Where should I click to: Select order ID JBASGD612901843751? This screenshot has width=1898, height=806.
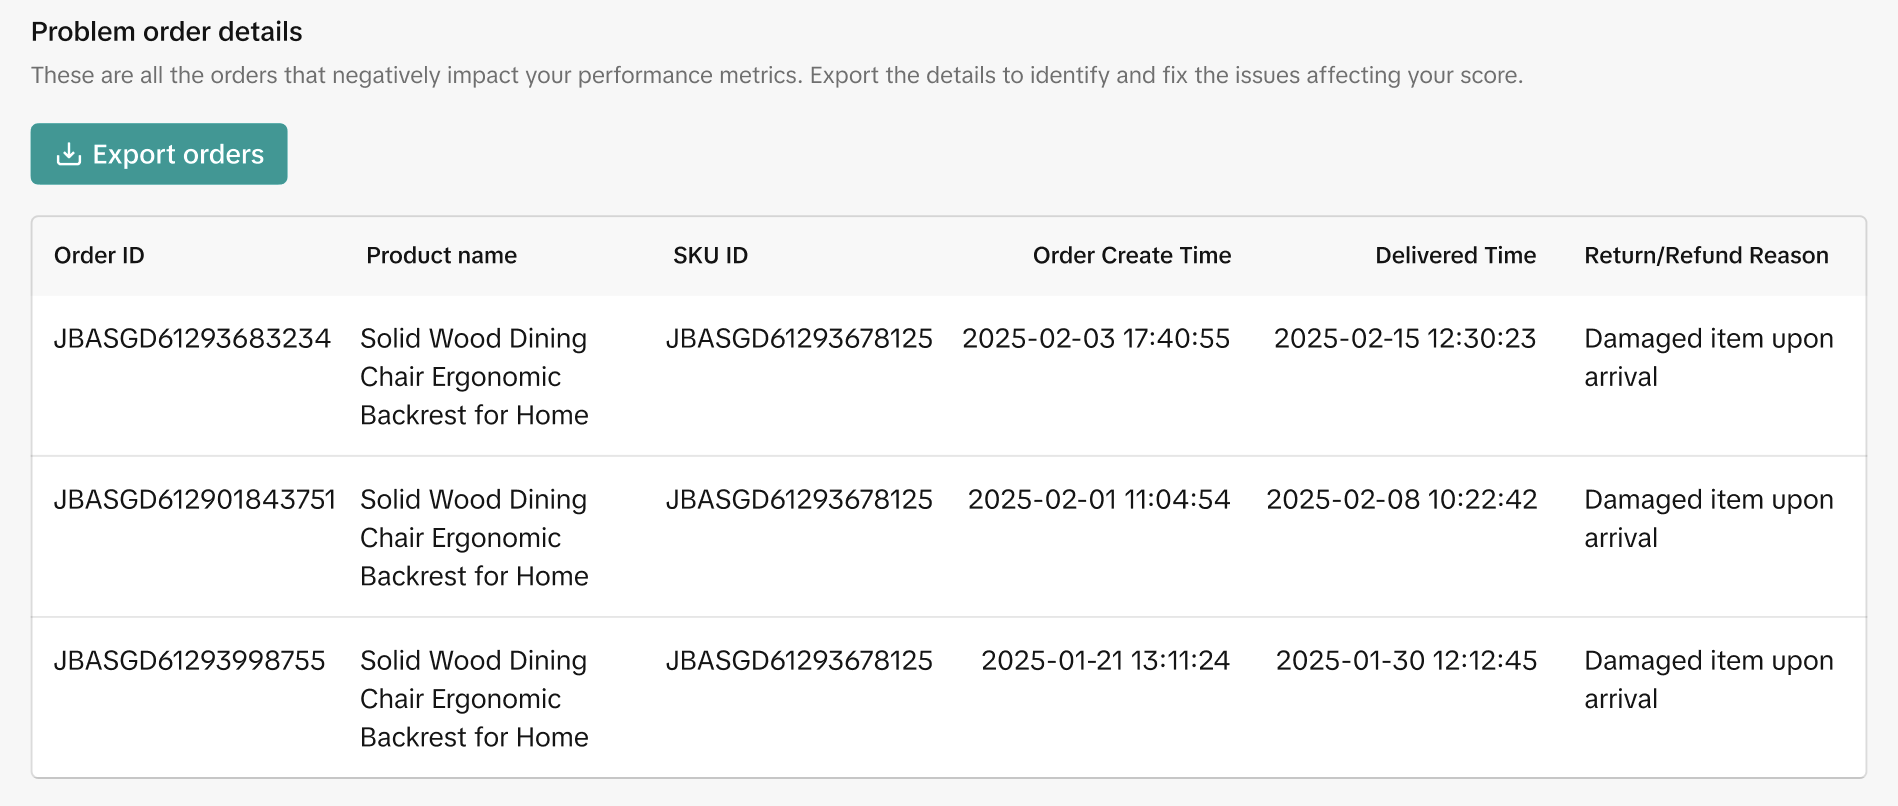tap(195, 500)
